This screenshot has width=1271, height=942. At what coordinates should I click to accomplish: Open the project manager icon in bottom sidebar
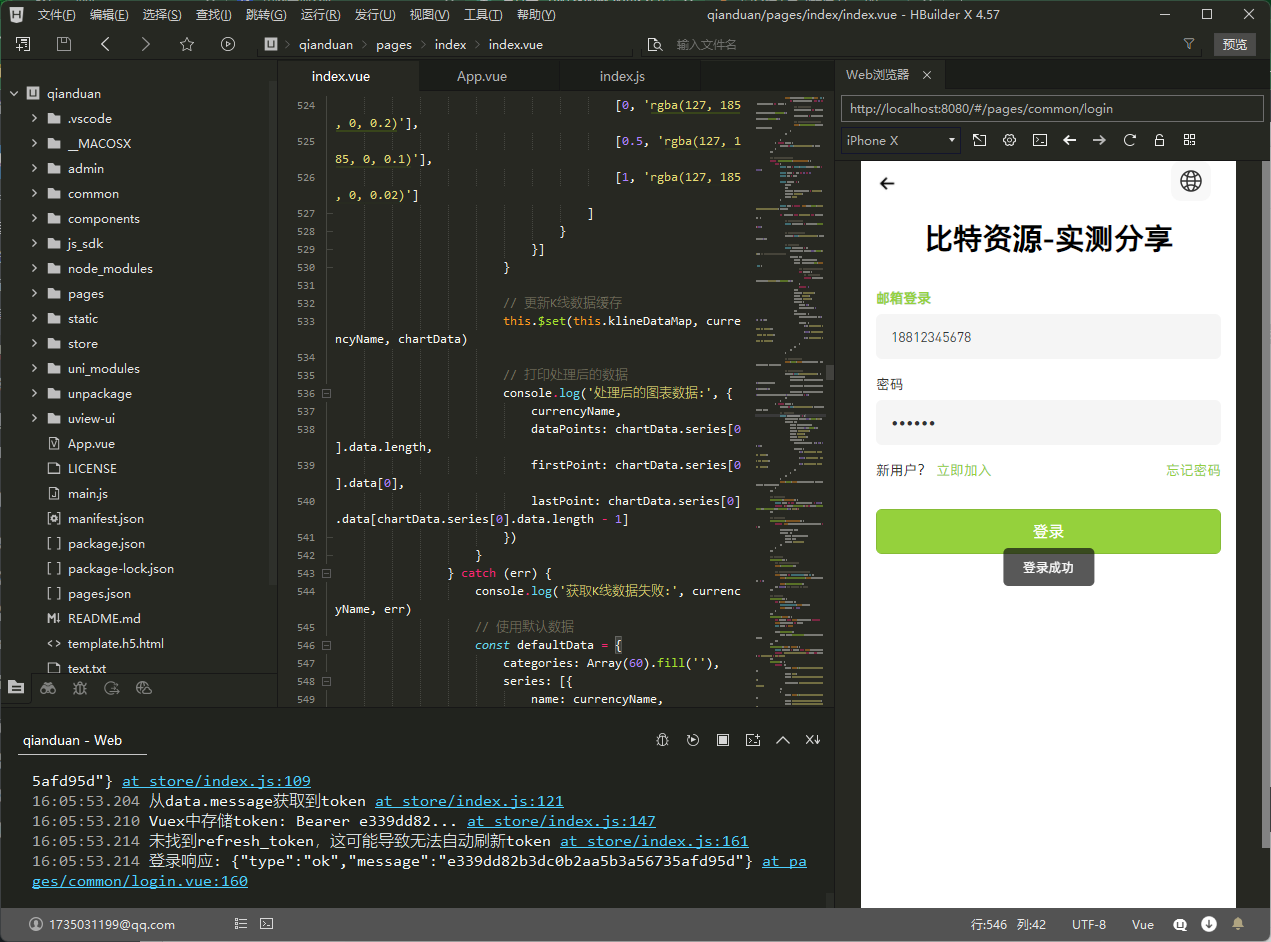[x=15, y=687]
